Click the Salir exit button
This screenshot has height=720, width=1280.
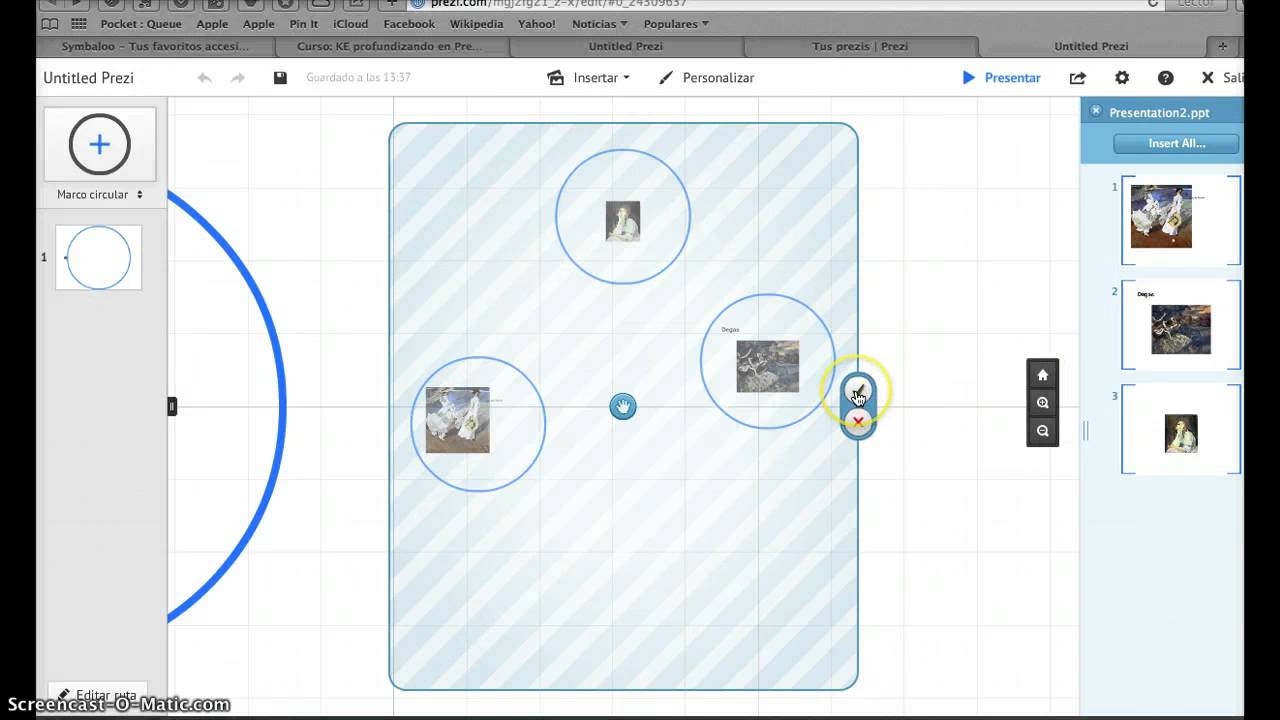click(x=1221, y=78)
